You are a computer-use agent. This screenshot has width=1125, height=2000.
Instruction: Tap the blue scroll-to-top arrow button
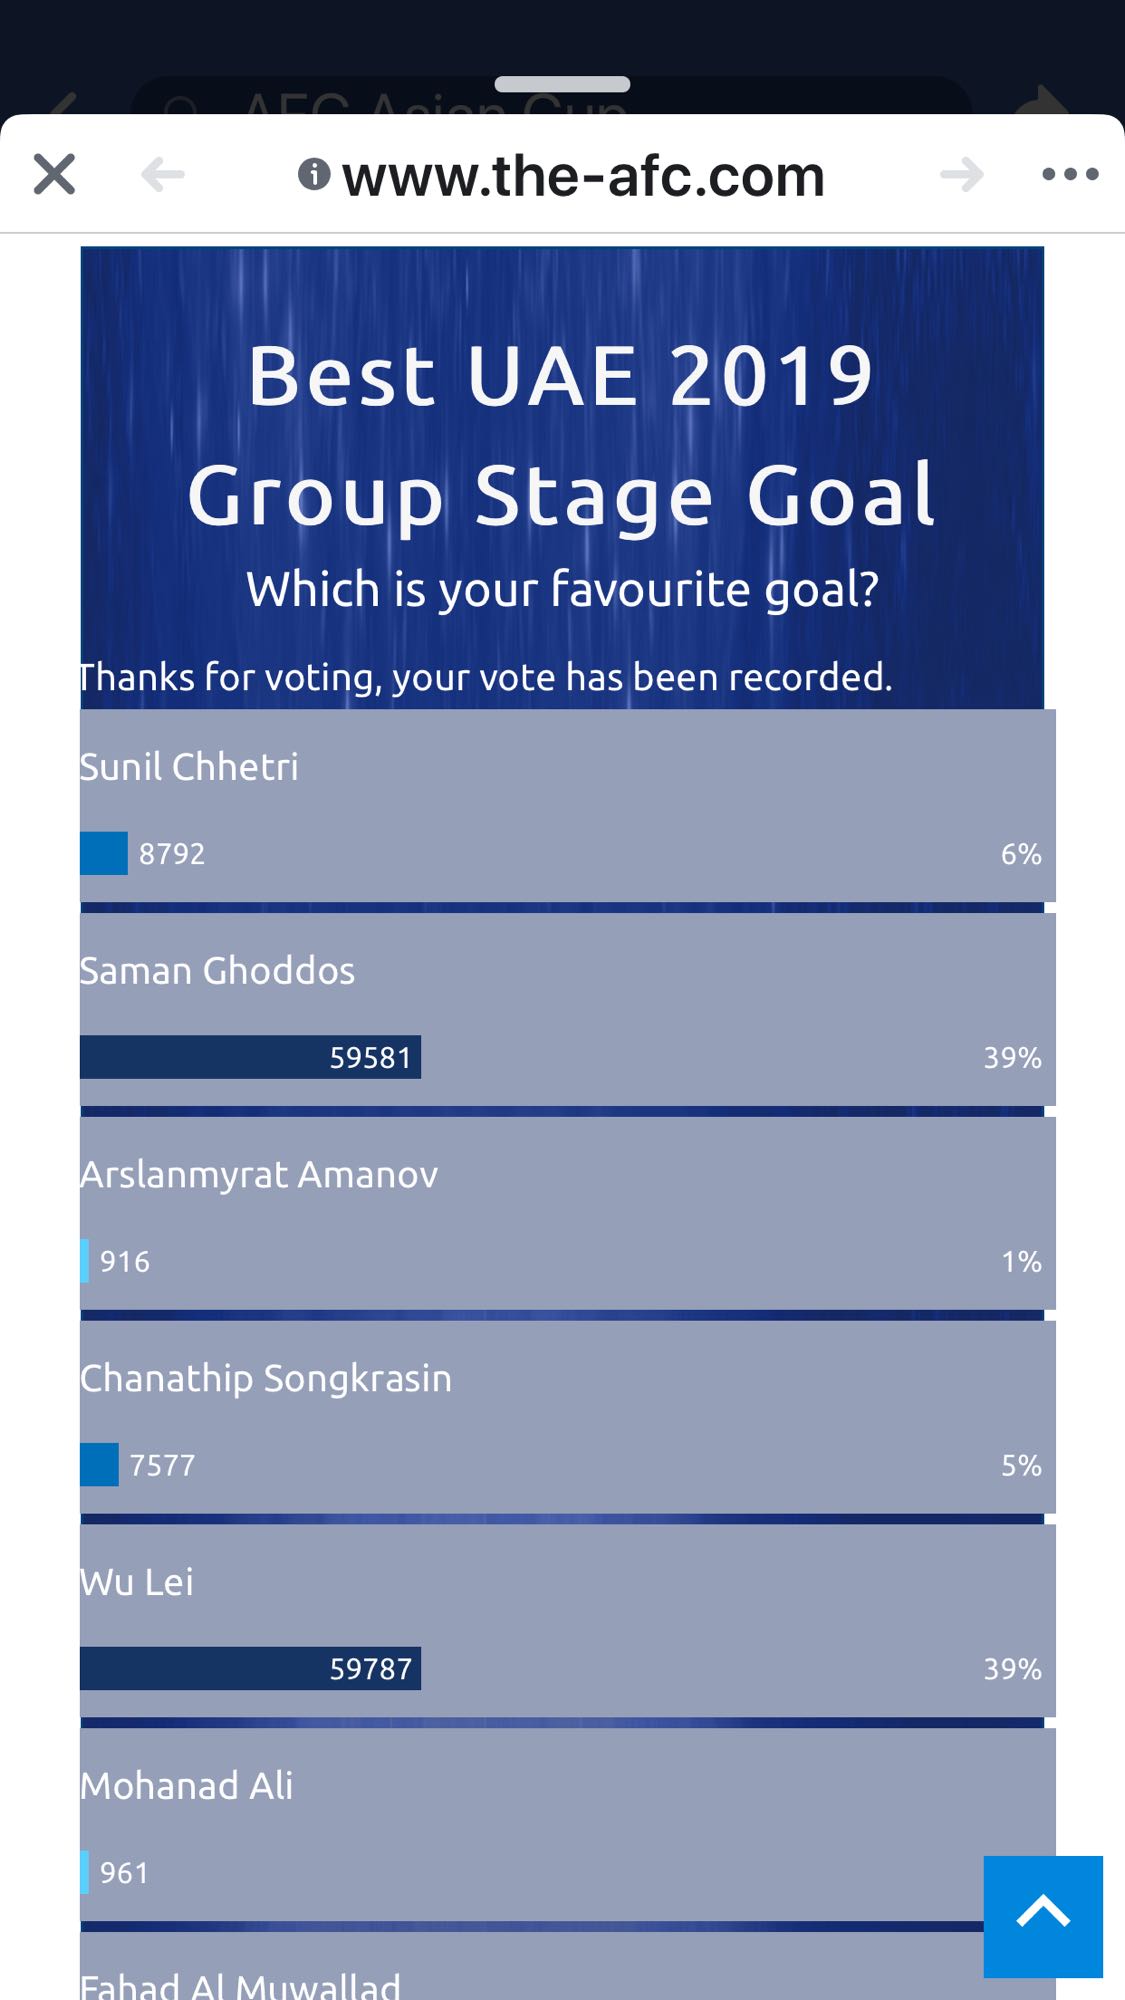point(1043,1916)
